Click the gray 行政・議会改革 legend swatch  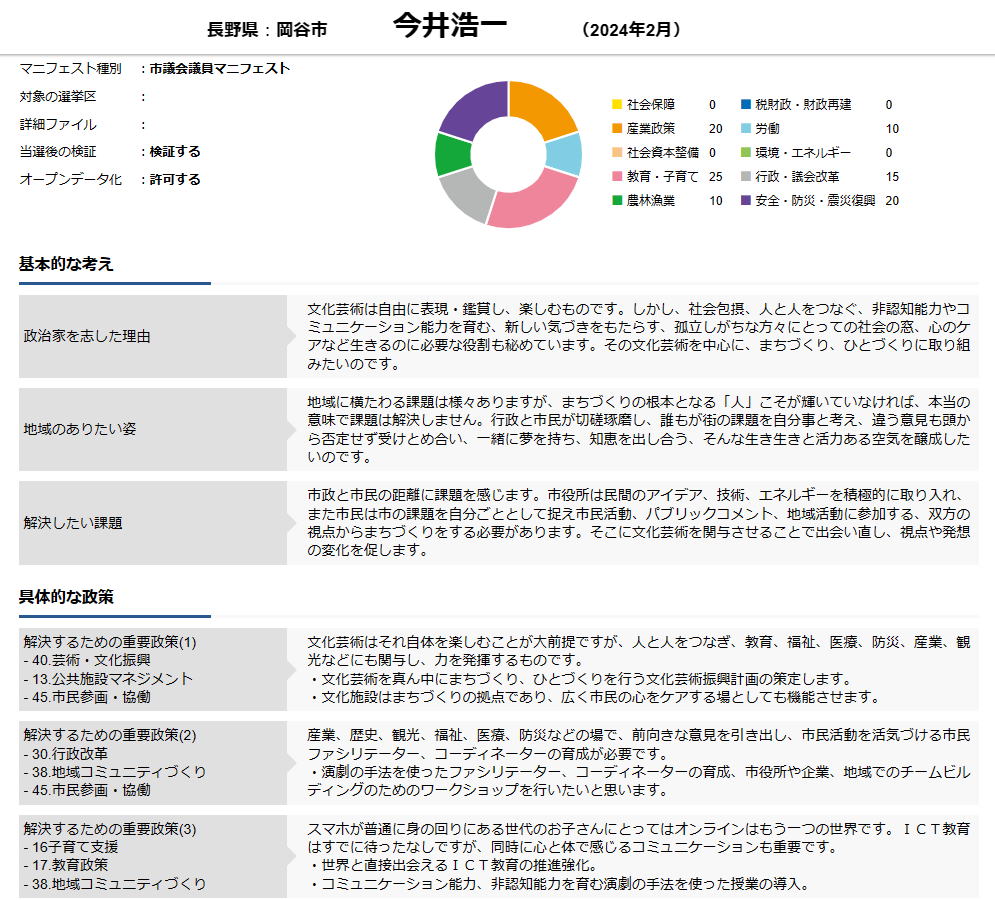point(746,177)
